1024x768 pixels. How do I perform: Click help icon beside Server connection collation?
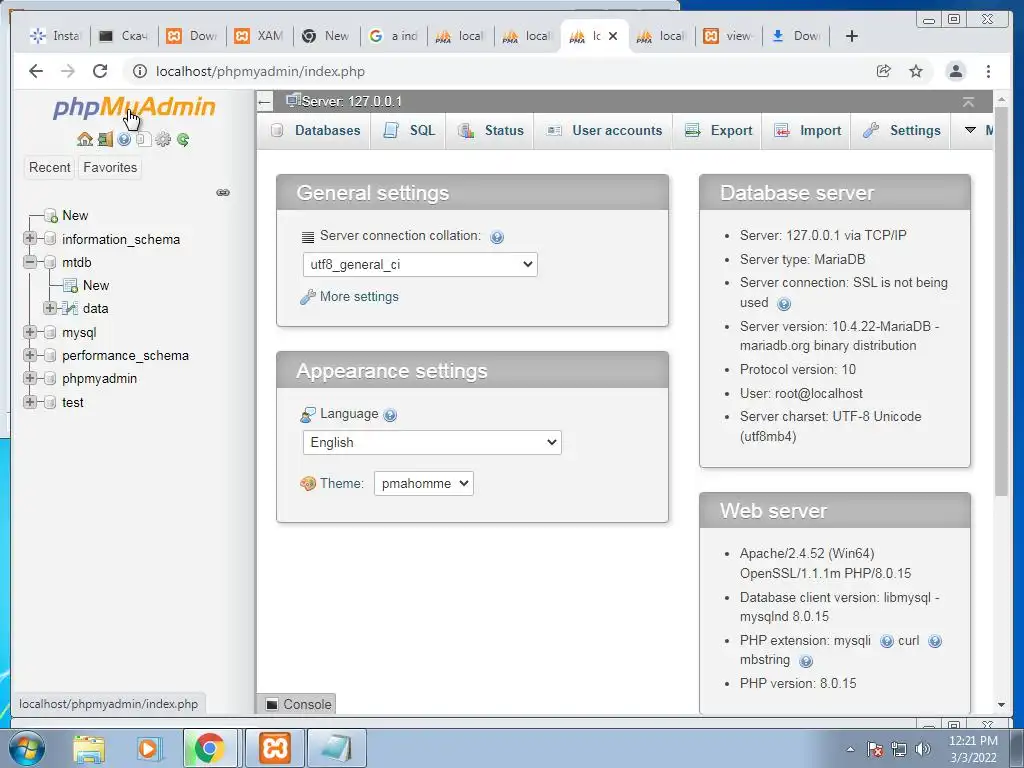(497, 237)
